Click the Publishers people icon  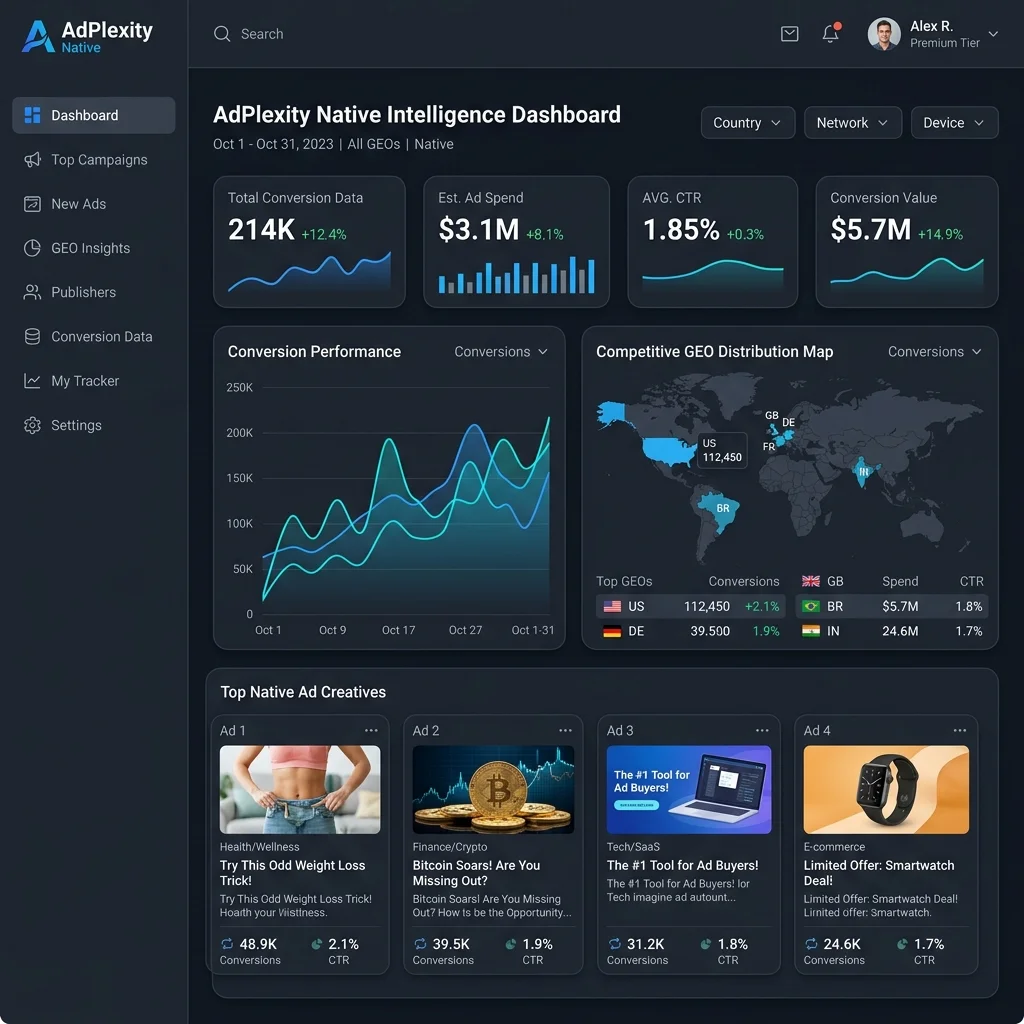(32, 292)
